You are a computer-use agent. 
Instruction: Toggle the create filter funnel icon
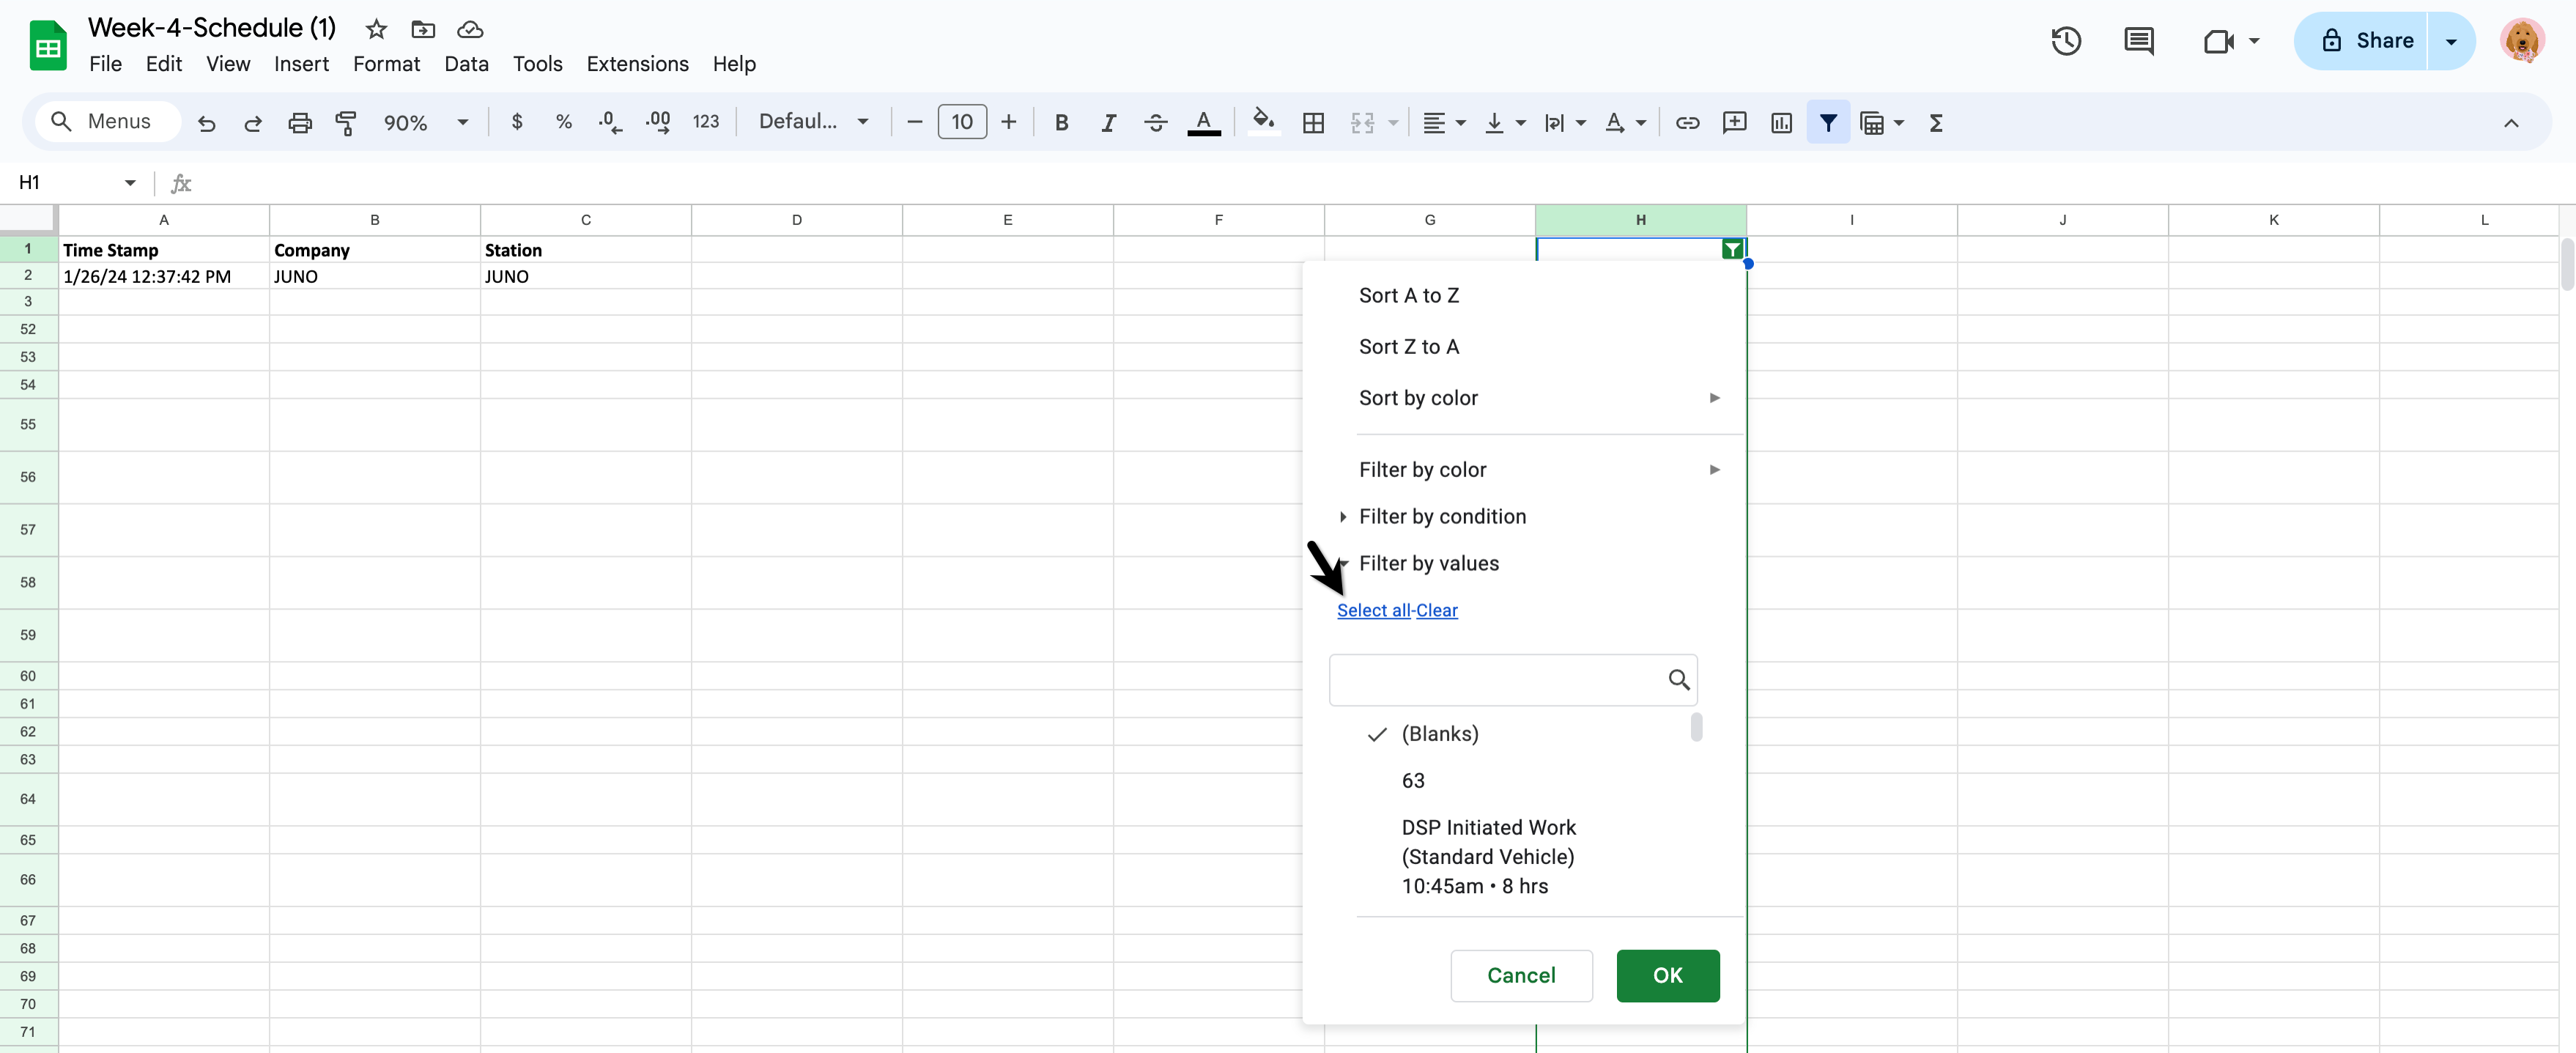pos(1827,123)
